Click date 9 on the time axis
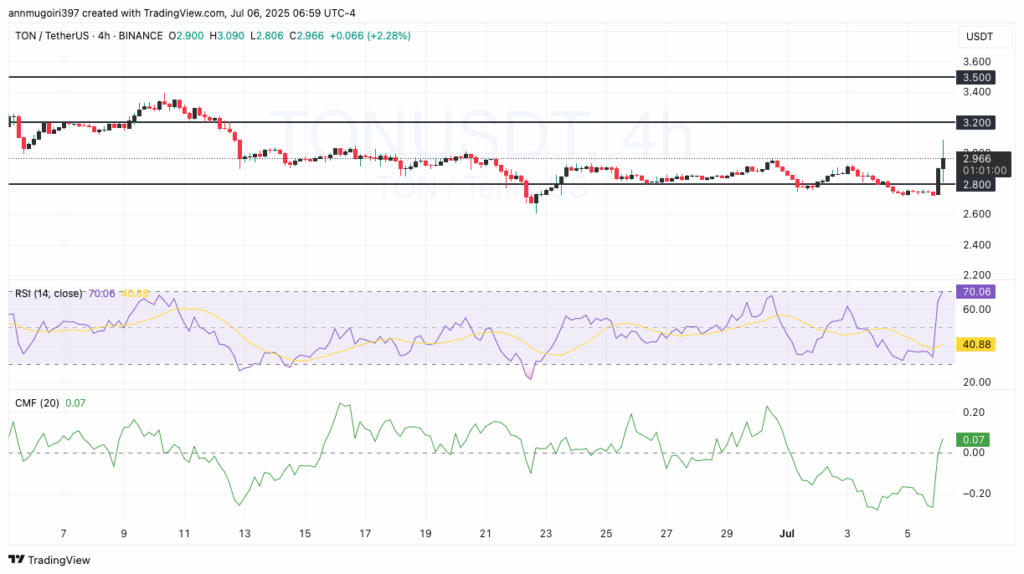Viewport: 1024px width, 574px height. tap(123, 534)
